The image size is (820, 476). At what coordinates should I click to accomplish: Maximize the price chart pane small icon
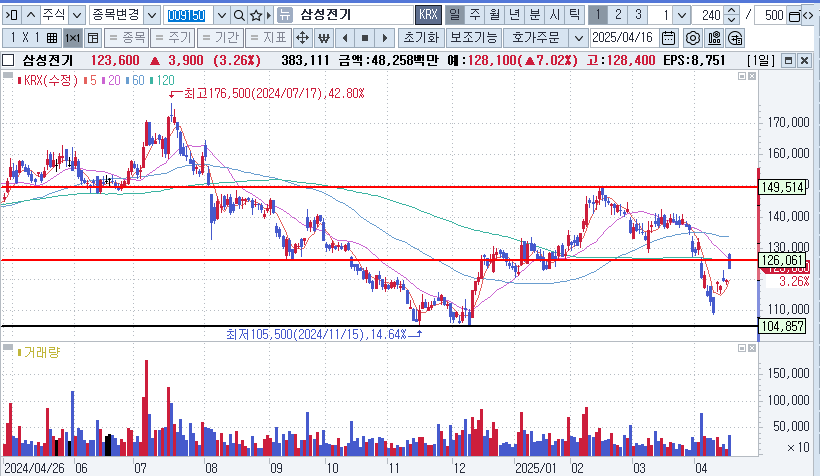[742, 76]
